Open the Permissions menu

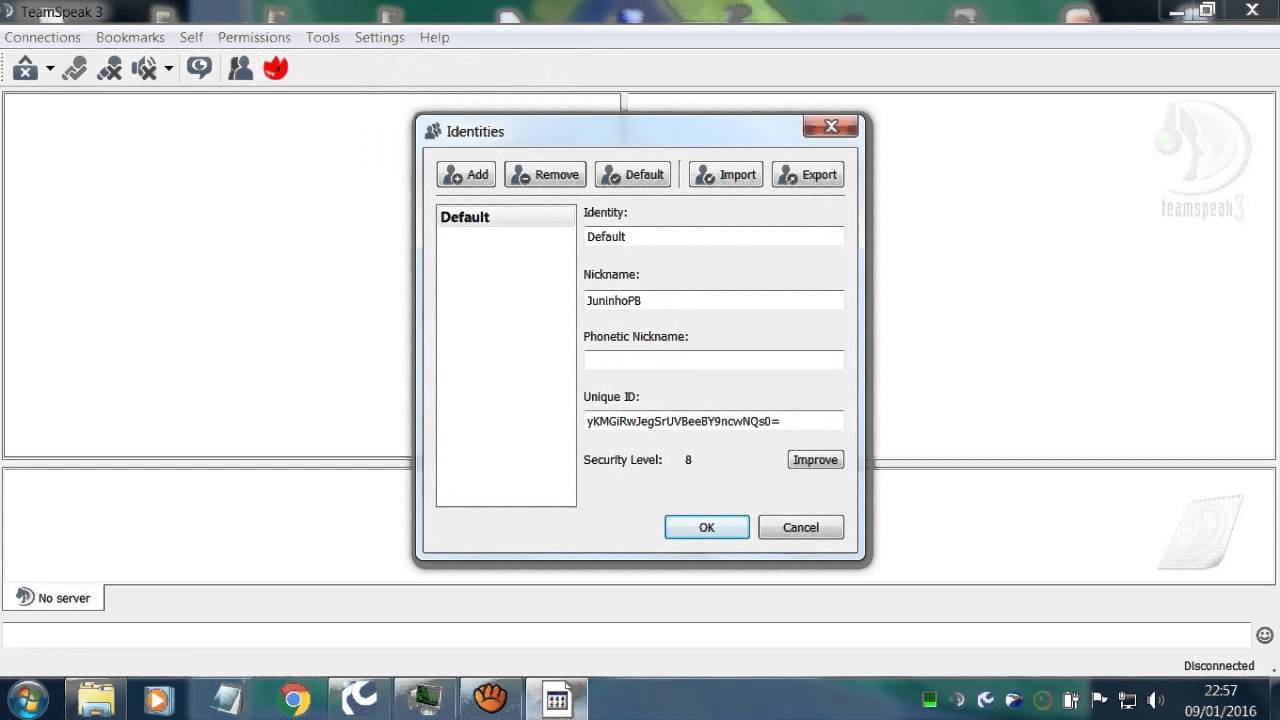click(x=254, y=37)
